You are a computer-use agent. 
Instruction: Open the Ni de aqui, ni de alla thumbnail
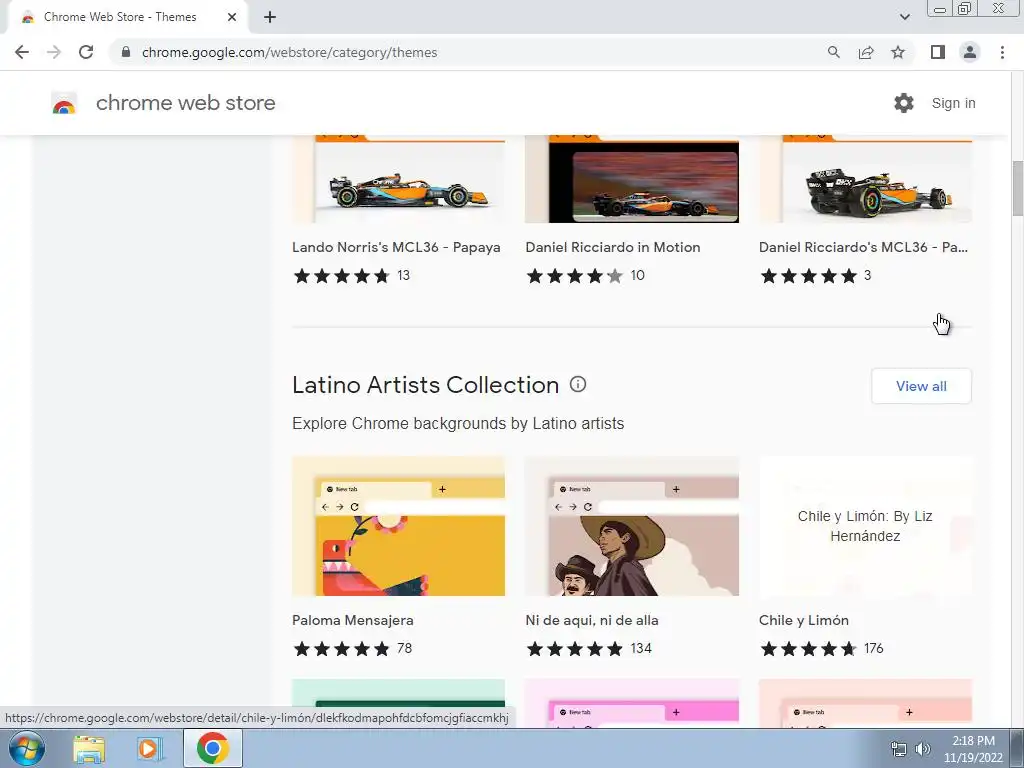[632, 526]
